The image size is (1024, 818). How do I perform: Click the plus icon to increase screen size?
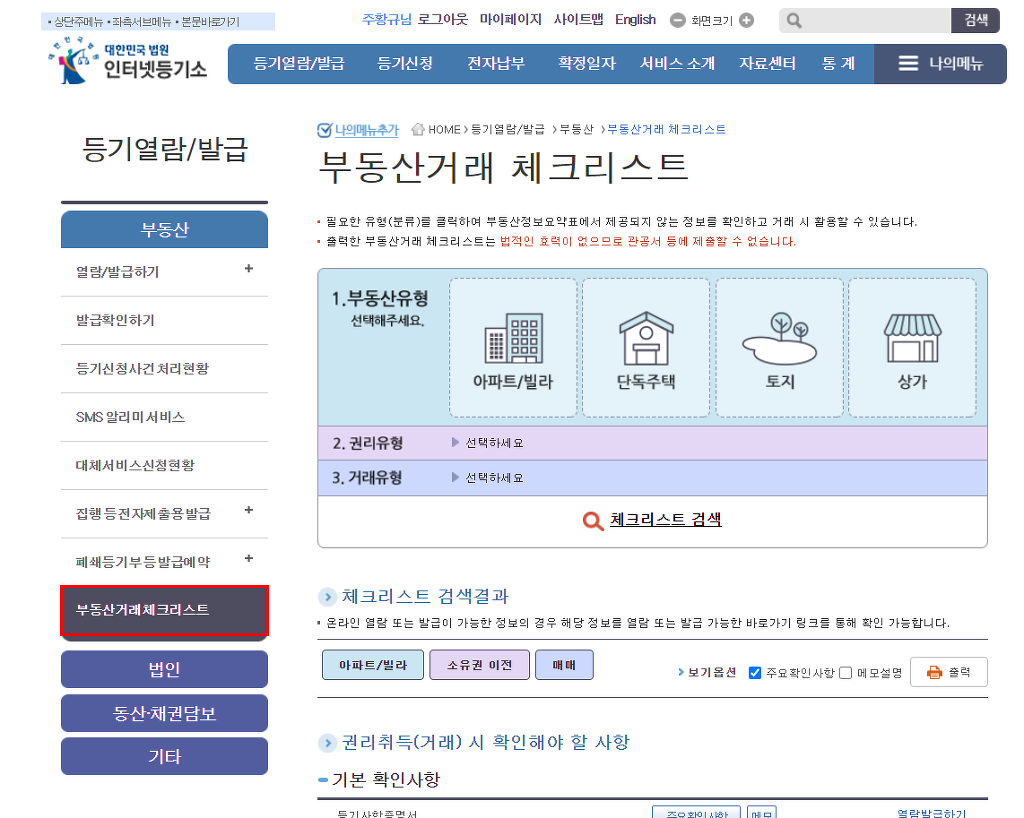(x=746, y=20)
